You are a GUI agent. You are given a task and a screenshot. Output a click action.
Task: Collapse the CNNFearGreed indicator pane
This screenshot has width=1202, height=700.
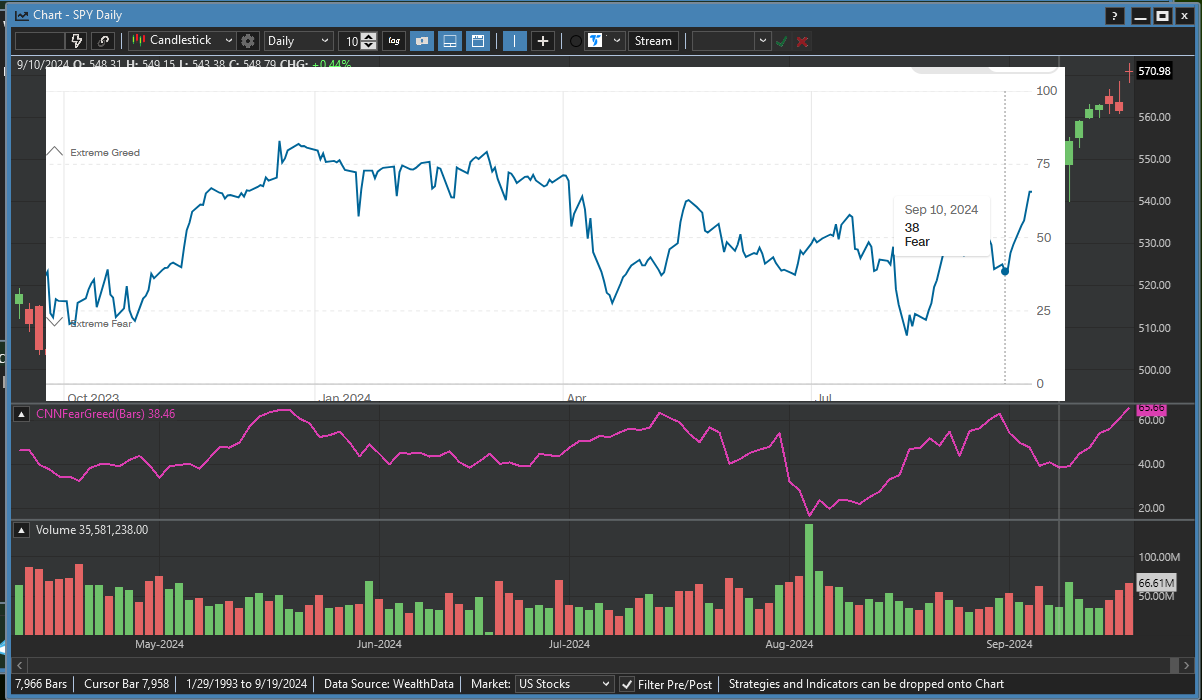(19, 414)
